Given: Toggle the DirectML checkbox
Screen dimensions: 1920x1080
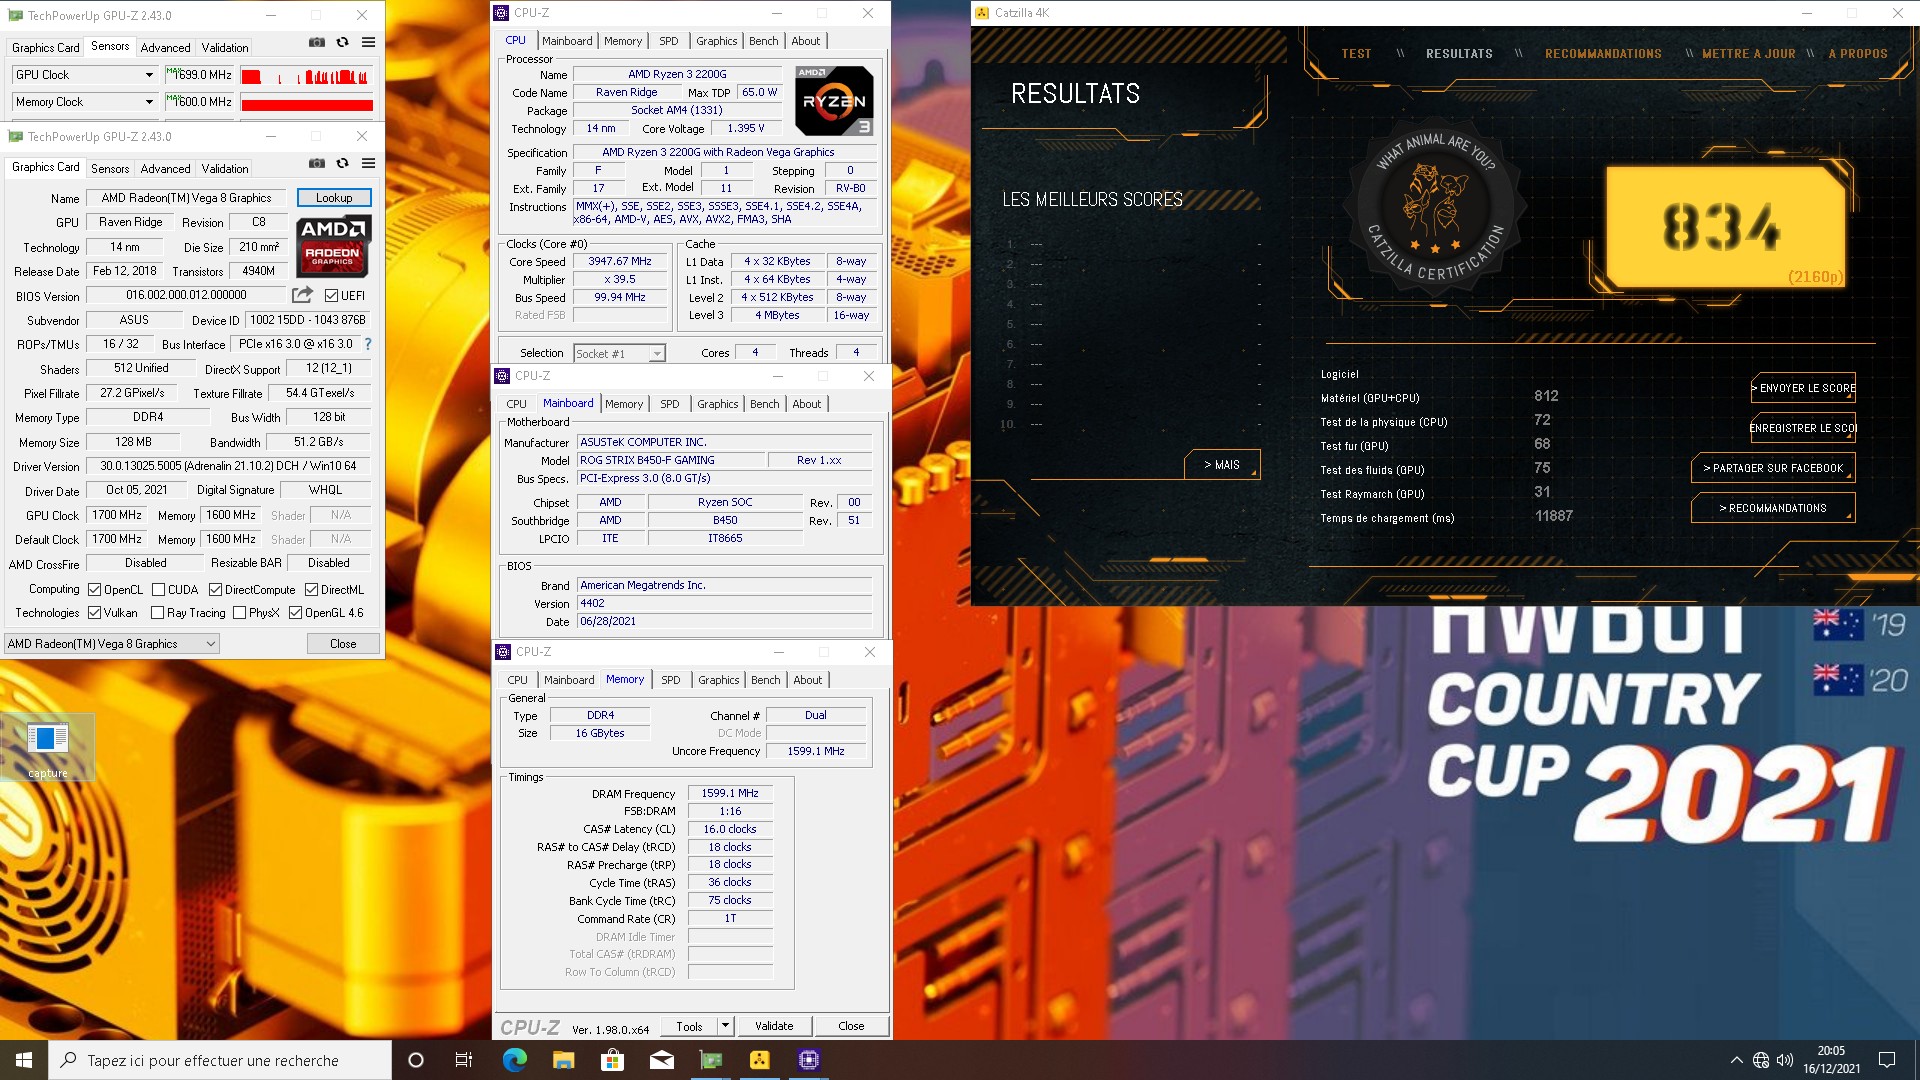Looking at the screenshot, I should 311,590.
